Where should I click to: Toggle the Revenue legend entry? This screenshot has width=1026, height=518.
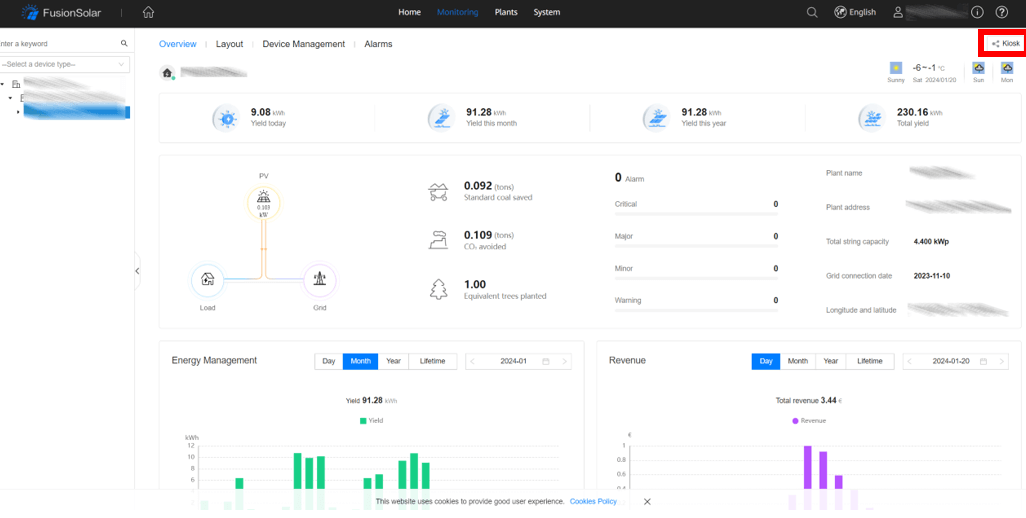[809, 421]
